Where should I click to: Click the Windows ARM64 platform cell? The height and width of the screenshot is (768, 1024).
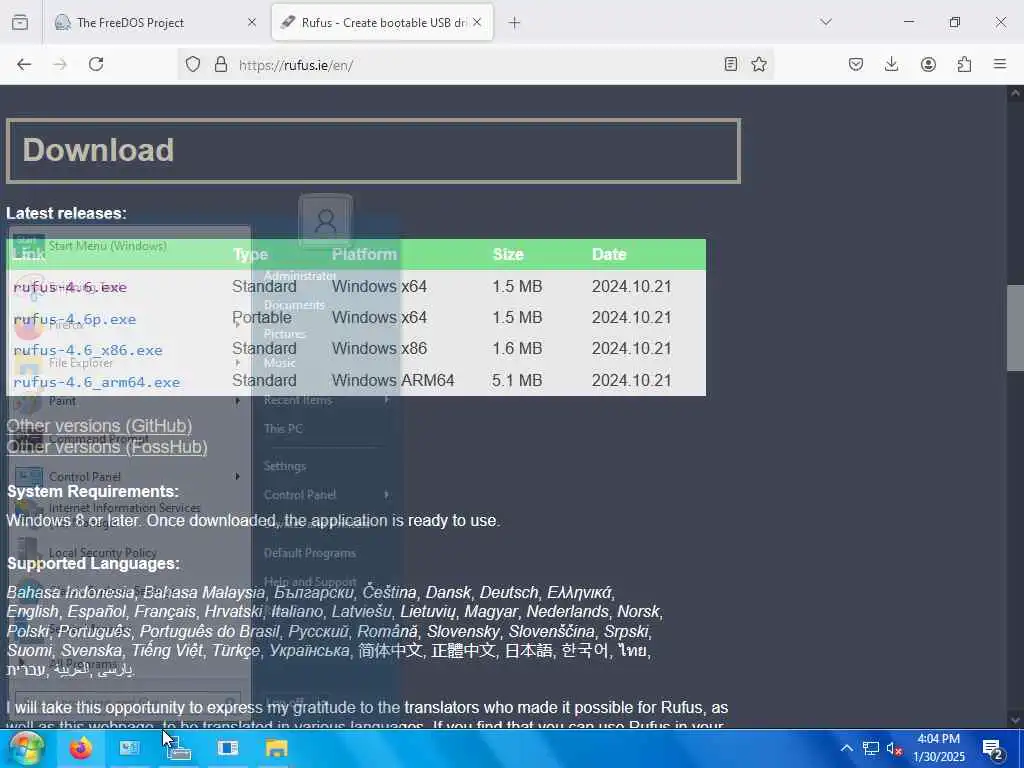(x=393, y=381)
